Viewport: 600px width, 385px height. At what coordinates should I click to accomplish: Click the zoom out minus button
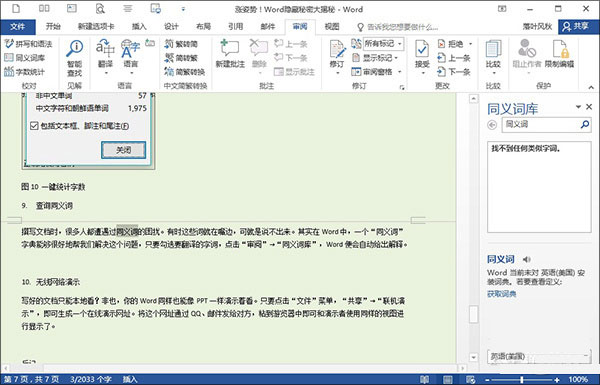point(487,380)
